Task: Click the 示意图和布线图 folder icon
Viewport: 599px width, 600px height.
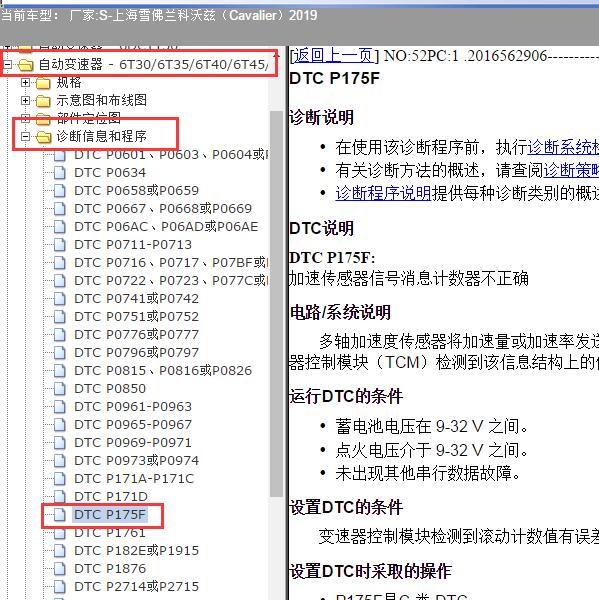Action: (x=43, y=101)
